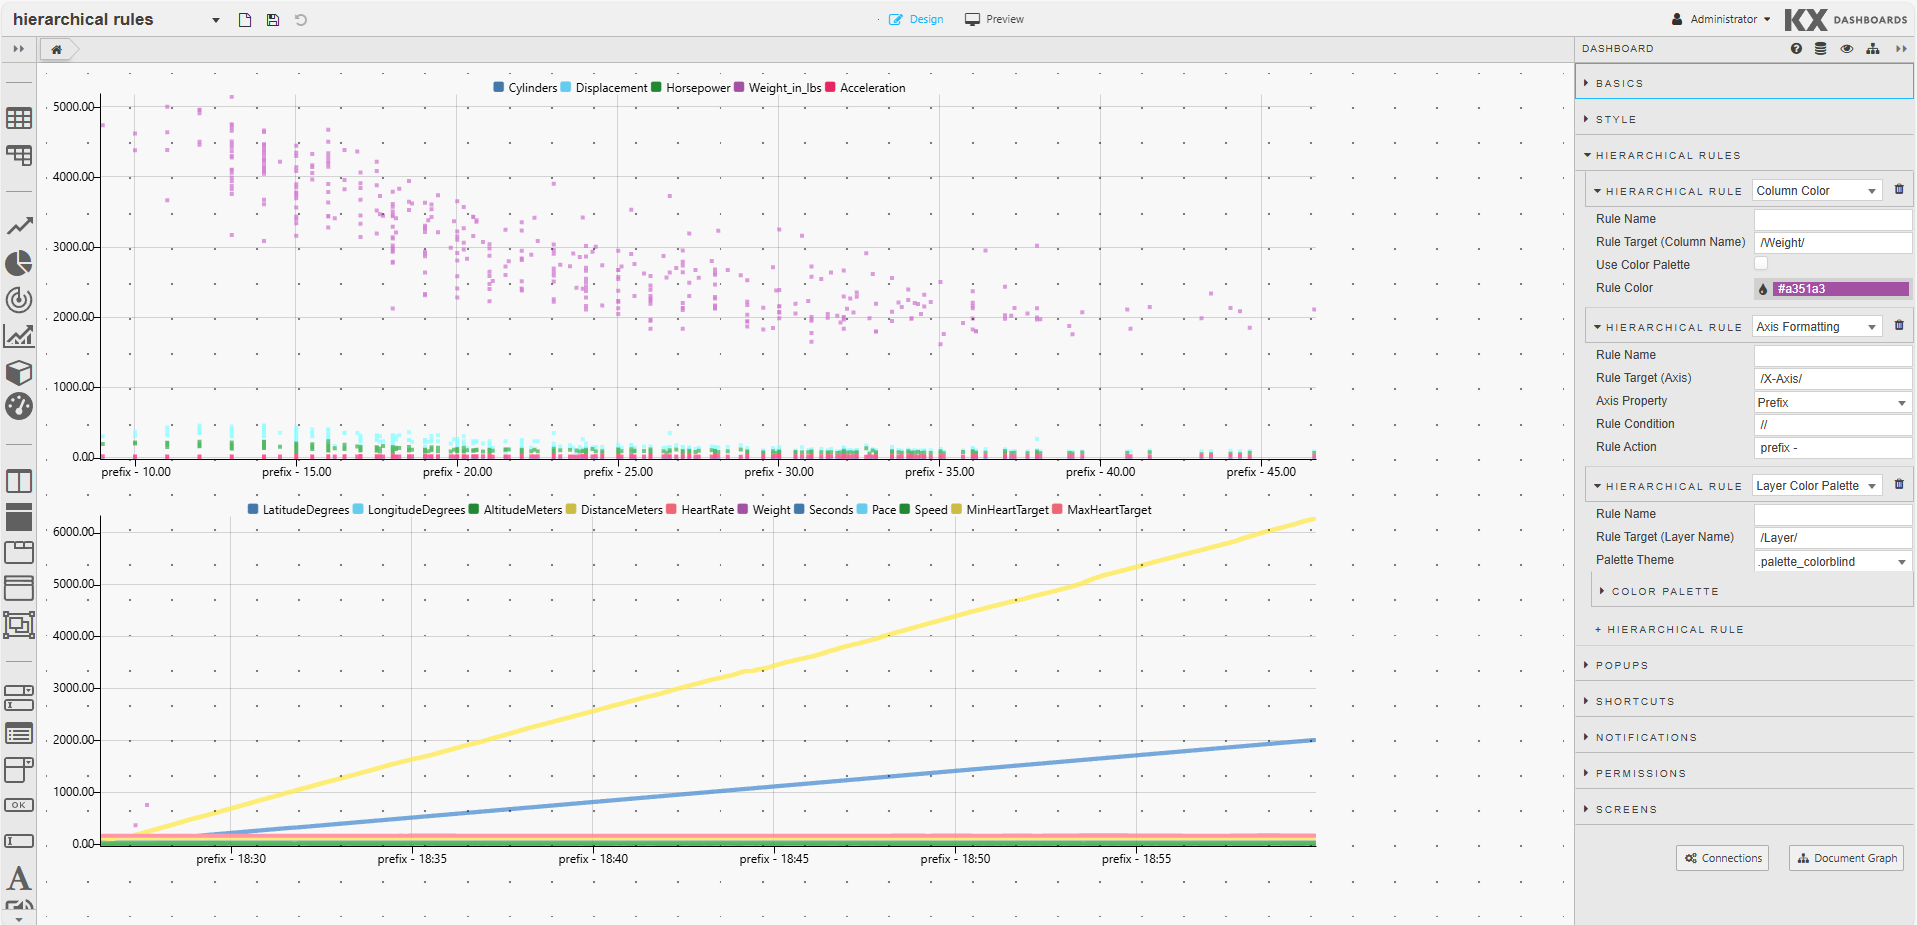
Task: Select the pie chart component icon
Action: (x=19, y=263)
